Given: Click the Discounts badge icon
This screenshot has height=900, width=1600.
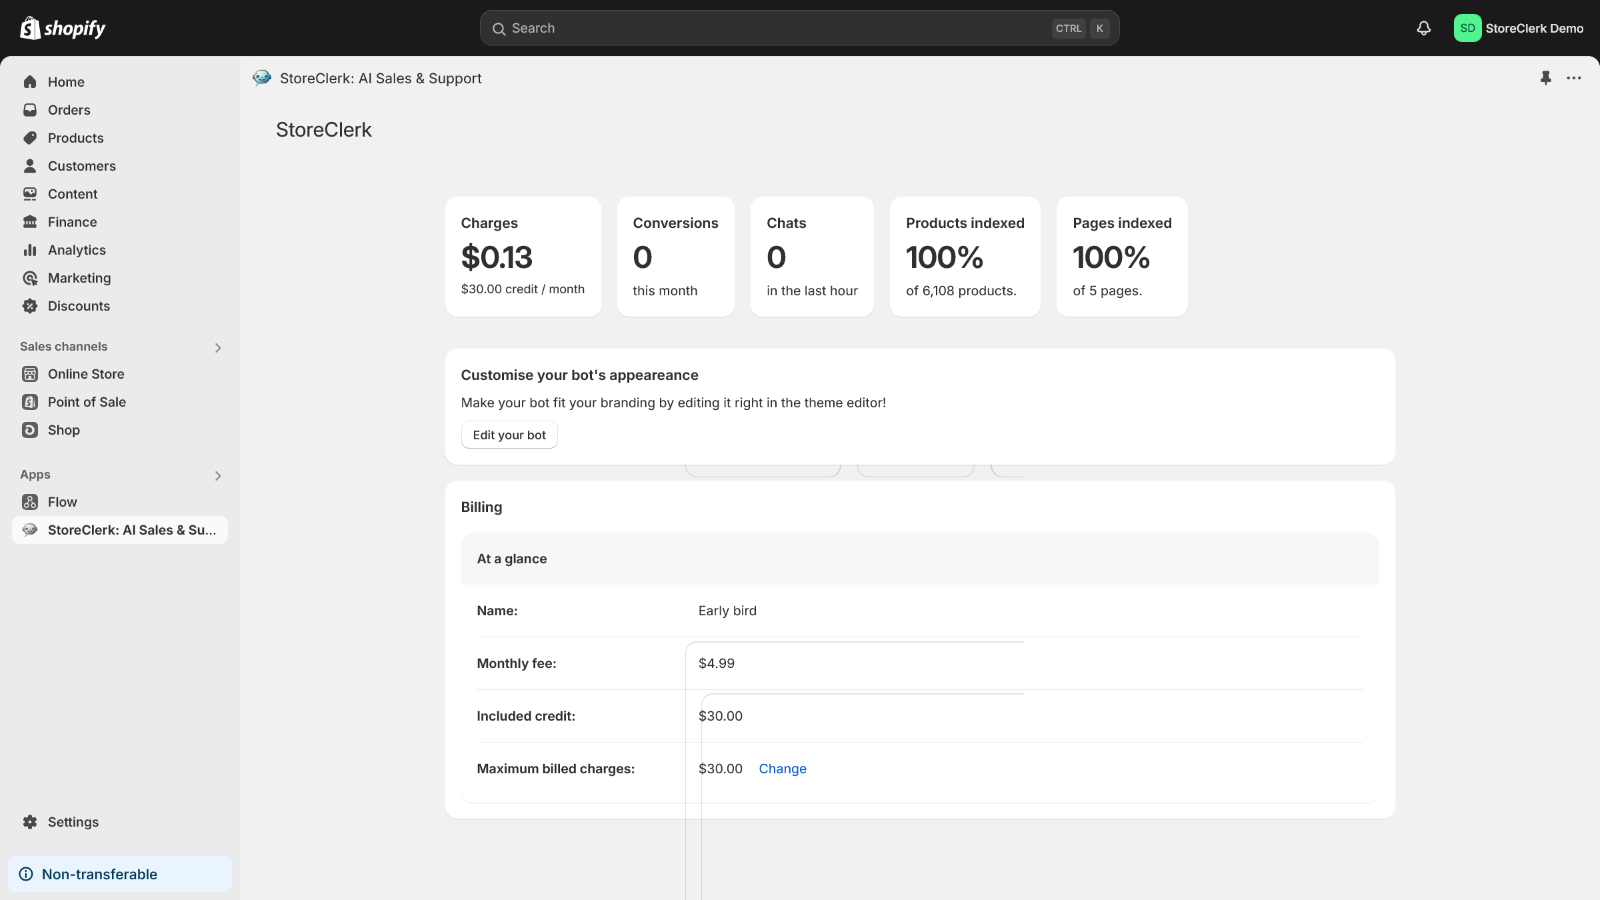Looking at the screenshot, I should pos(30,306).
